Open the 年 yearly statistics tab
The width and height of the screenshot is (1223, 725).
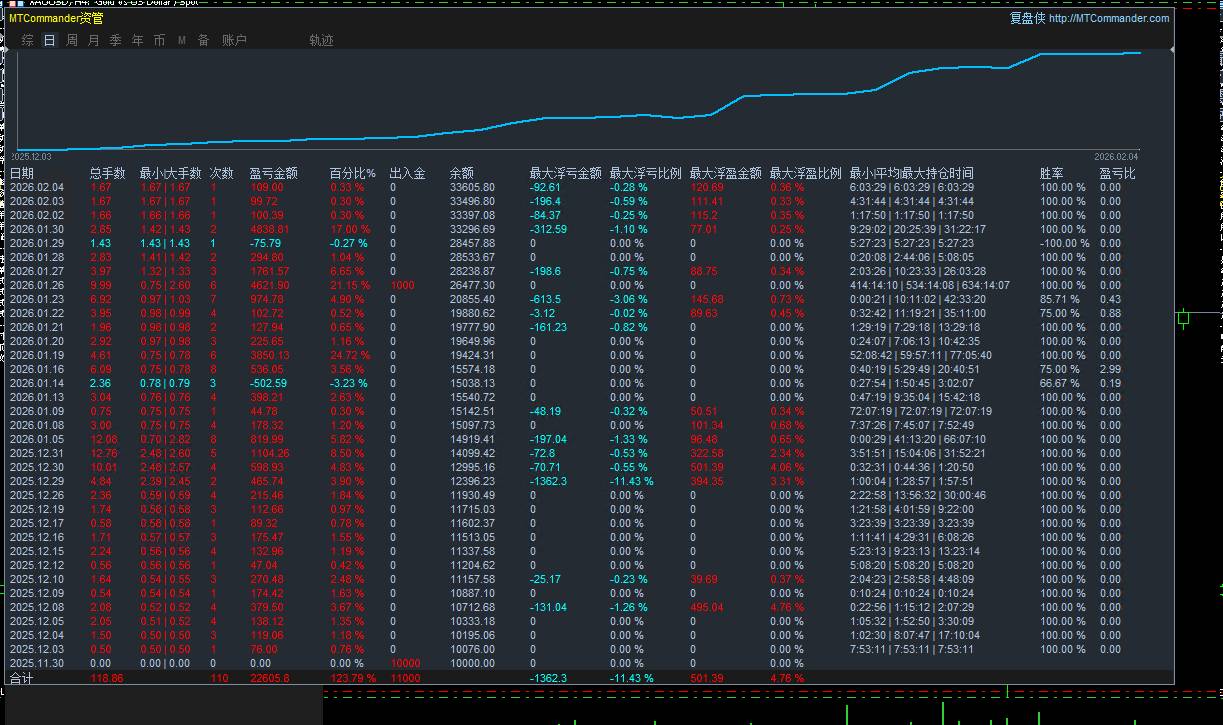click(138, 40)
